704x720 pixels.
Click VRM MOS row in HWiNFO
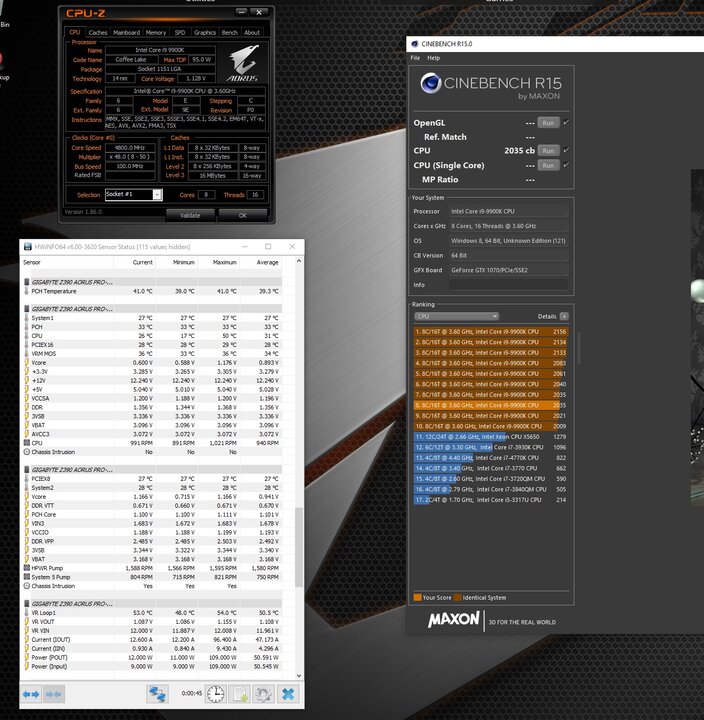(152, 354)
